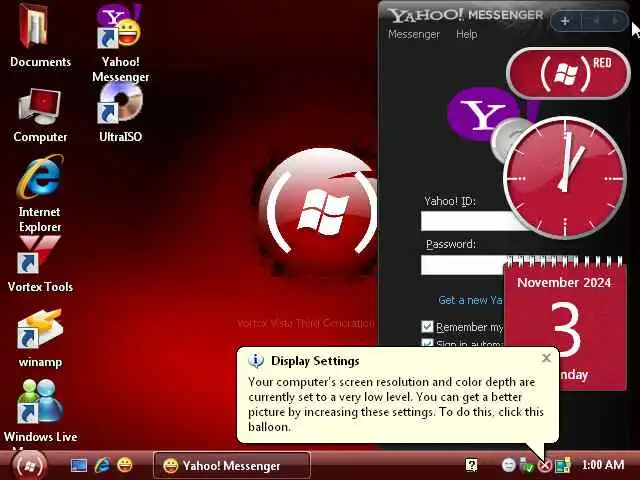Open the Messenger menu
This screenshot has height=480, width=640.
pyautogui.click(x=414, y=34)
